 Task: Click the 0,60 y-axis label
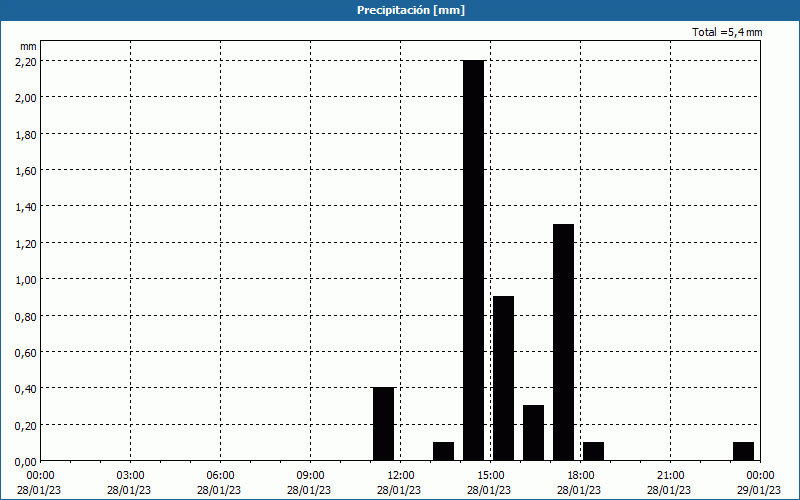point(26,353)
